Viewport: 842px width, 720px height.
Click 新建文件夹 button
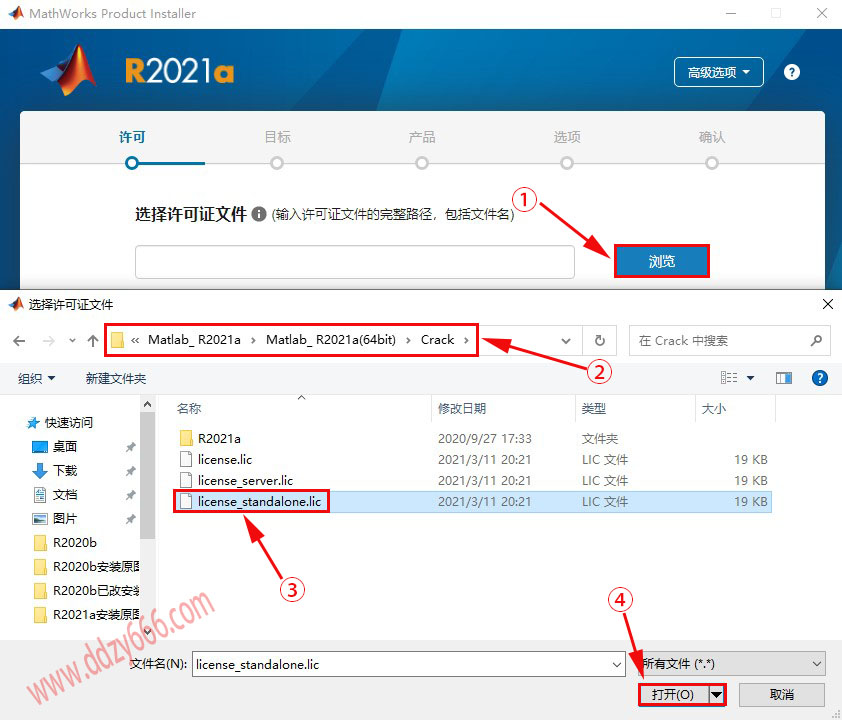115,379
